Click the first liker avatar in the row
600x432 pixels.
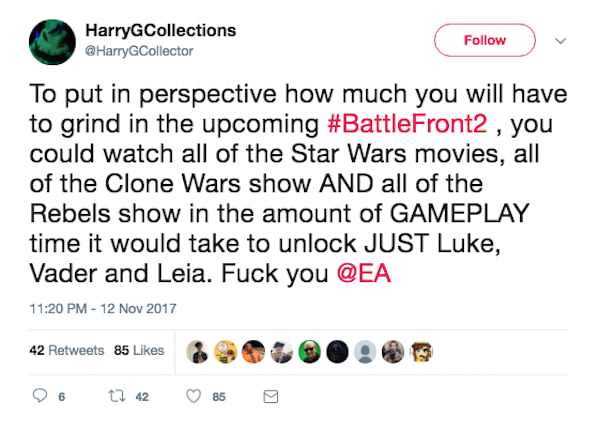pos(196,350)
